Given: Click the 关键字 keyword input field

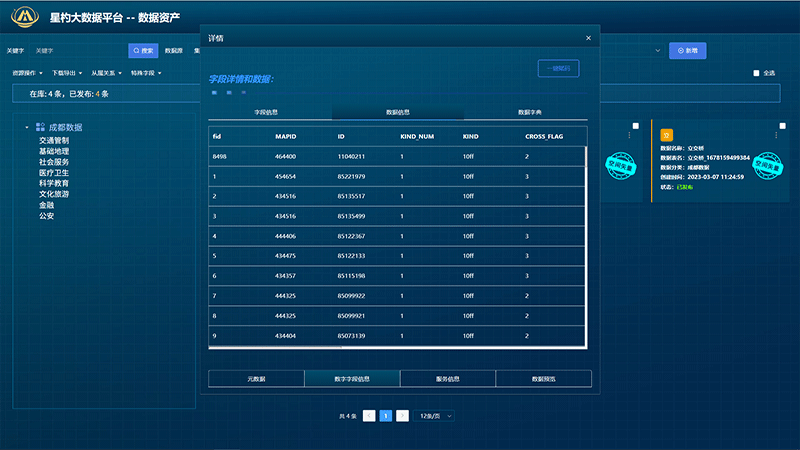Looking at the screenshot, I should coord(75,50).
